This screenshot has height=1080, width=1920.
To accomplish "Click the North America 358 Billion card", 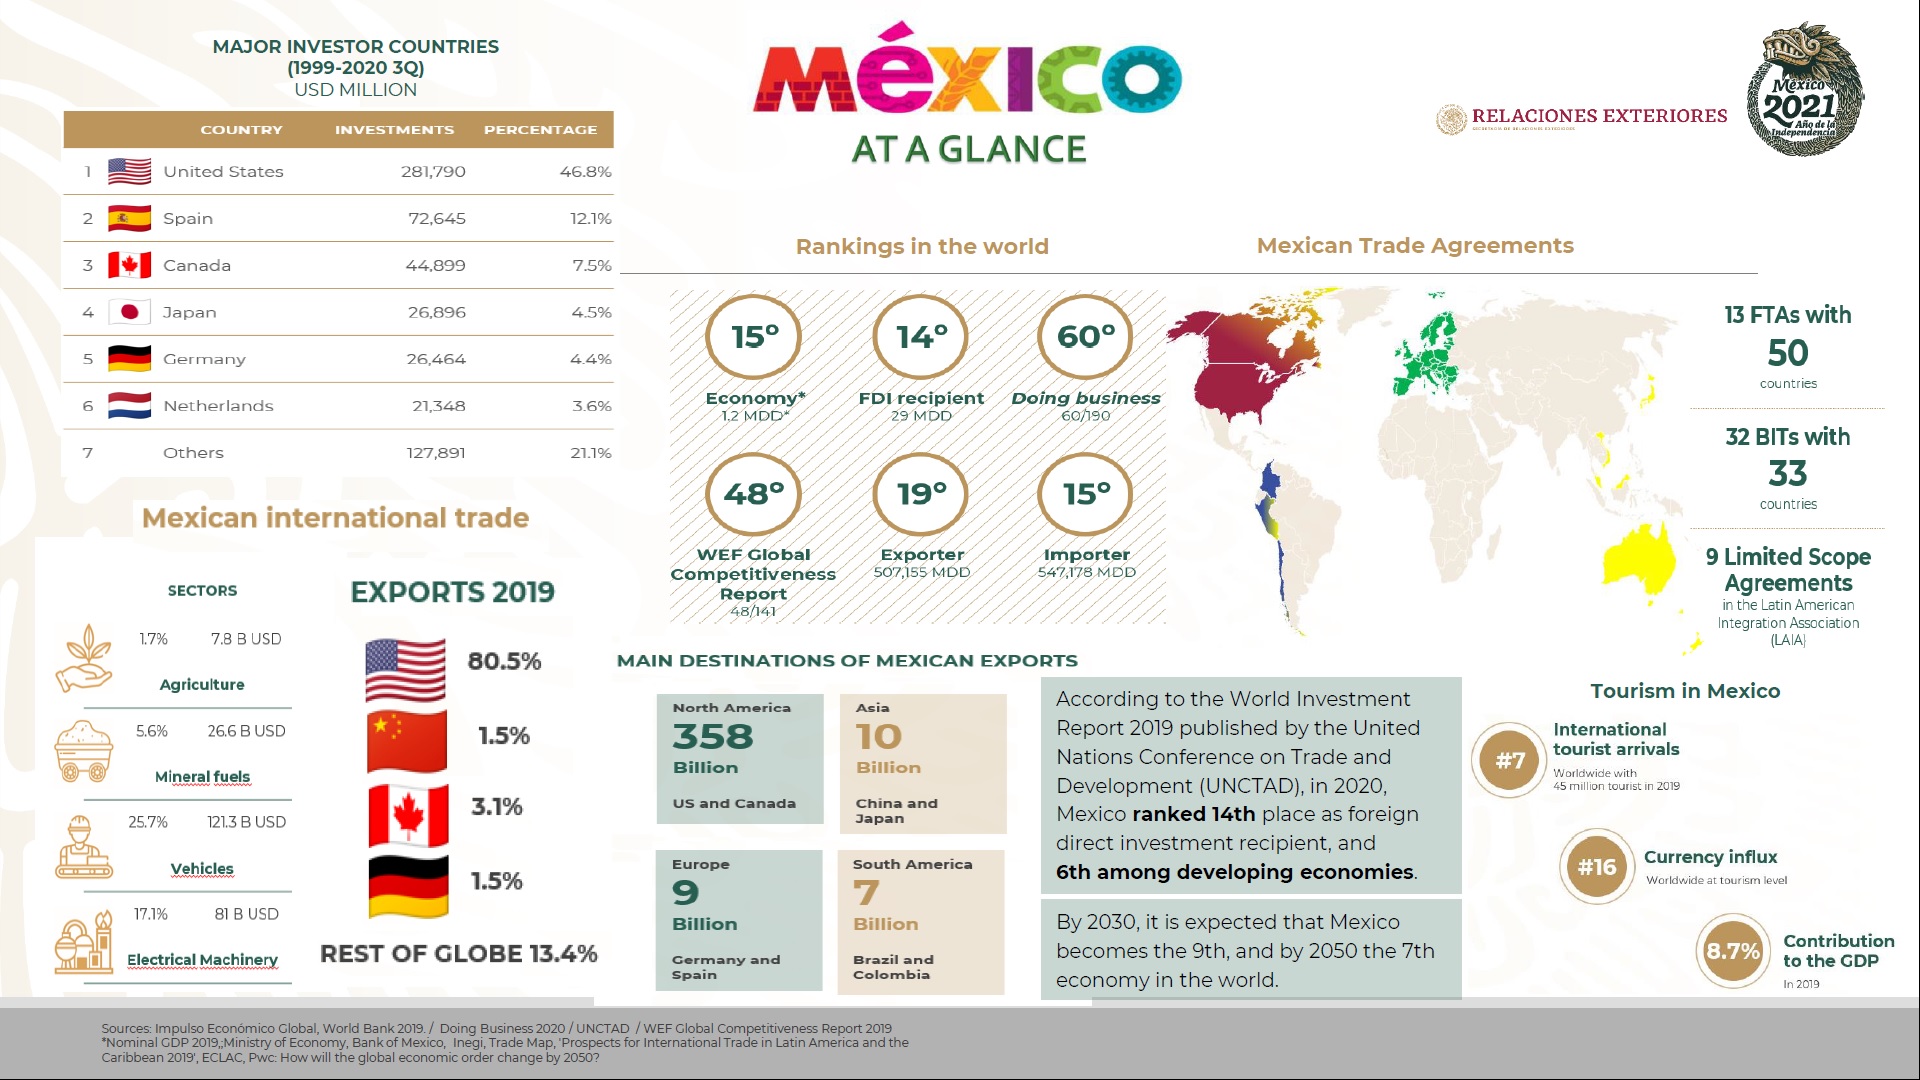I will tap(740, 759).
